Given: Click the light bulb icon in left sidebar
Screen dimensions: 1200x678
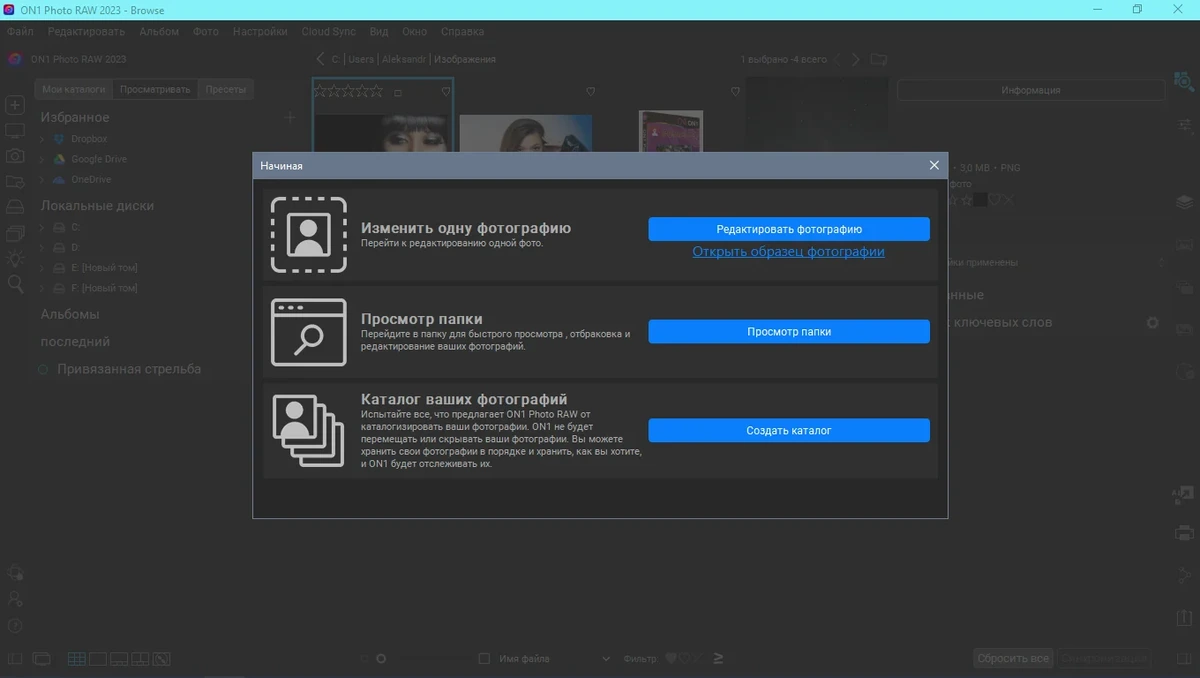Looking at the screenshot, I should tap(15, 258).
